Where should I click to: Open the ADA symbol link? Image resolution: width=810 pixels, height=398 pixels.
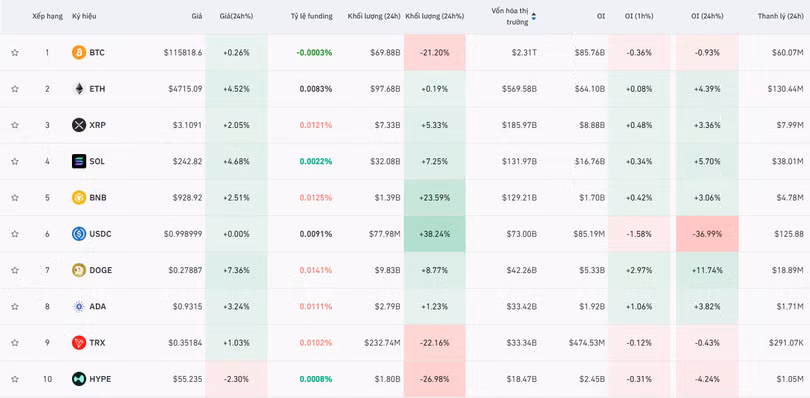pyautogui.click(x=98, y=307)
